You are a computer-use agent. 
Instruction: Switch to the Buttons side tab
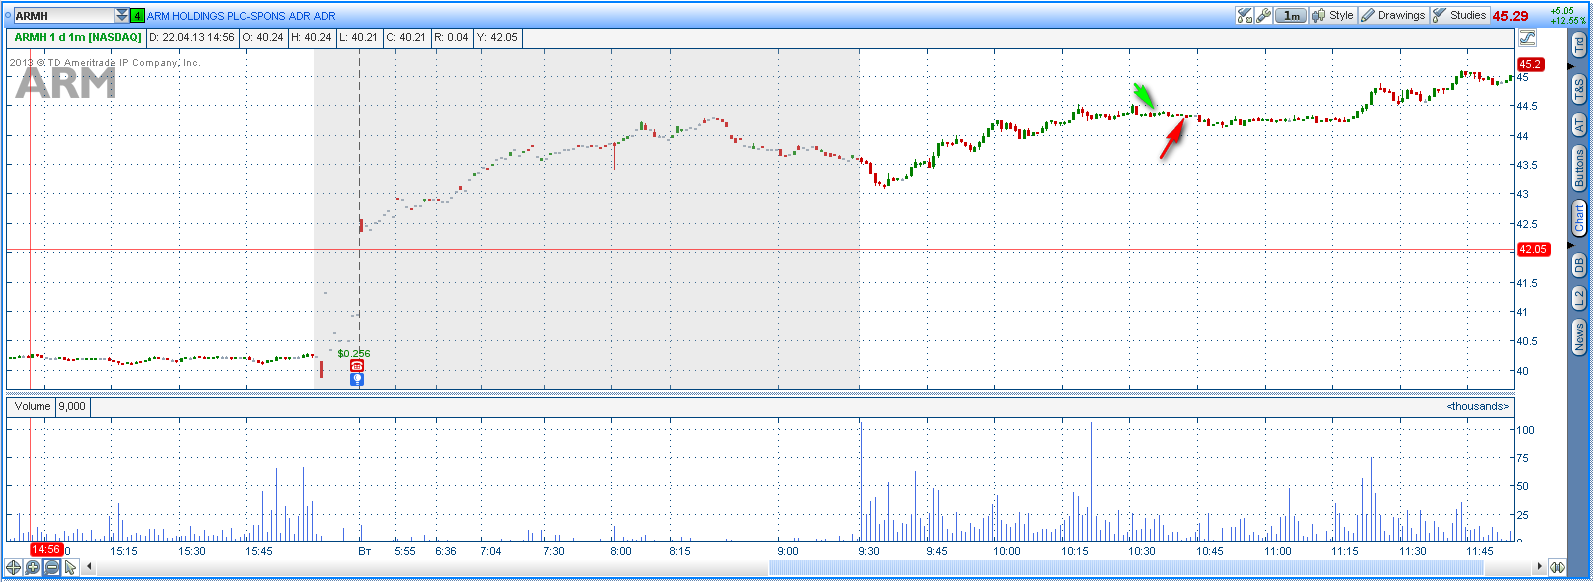click(x=1579, y=168)
